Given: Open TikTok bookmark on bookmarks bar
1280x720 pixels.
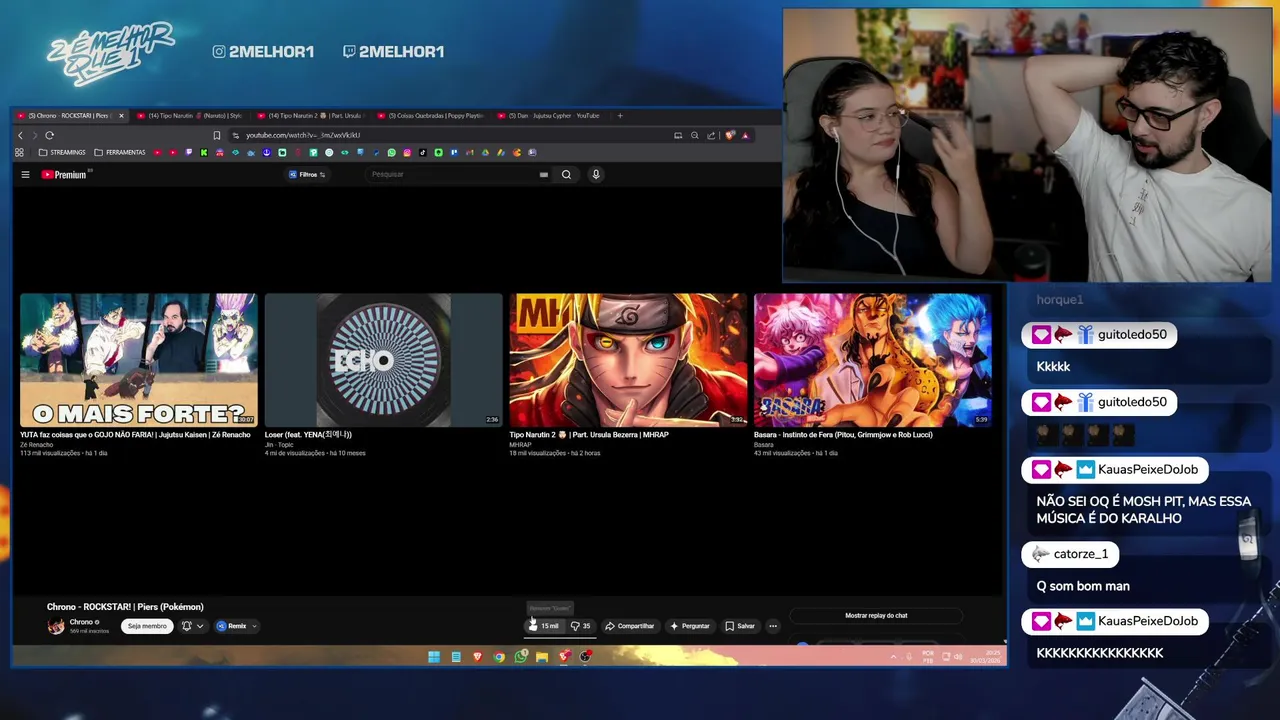Looking at the screenshot, I should (422, 152).
